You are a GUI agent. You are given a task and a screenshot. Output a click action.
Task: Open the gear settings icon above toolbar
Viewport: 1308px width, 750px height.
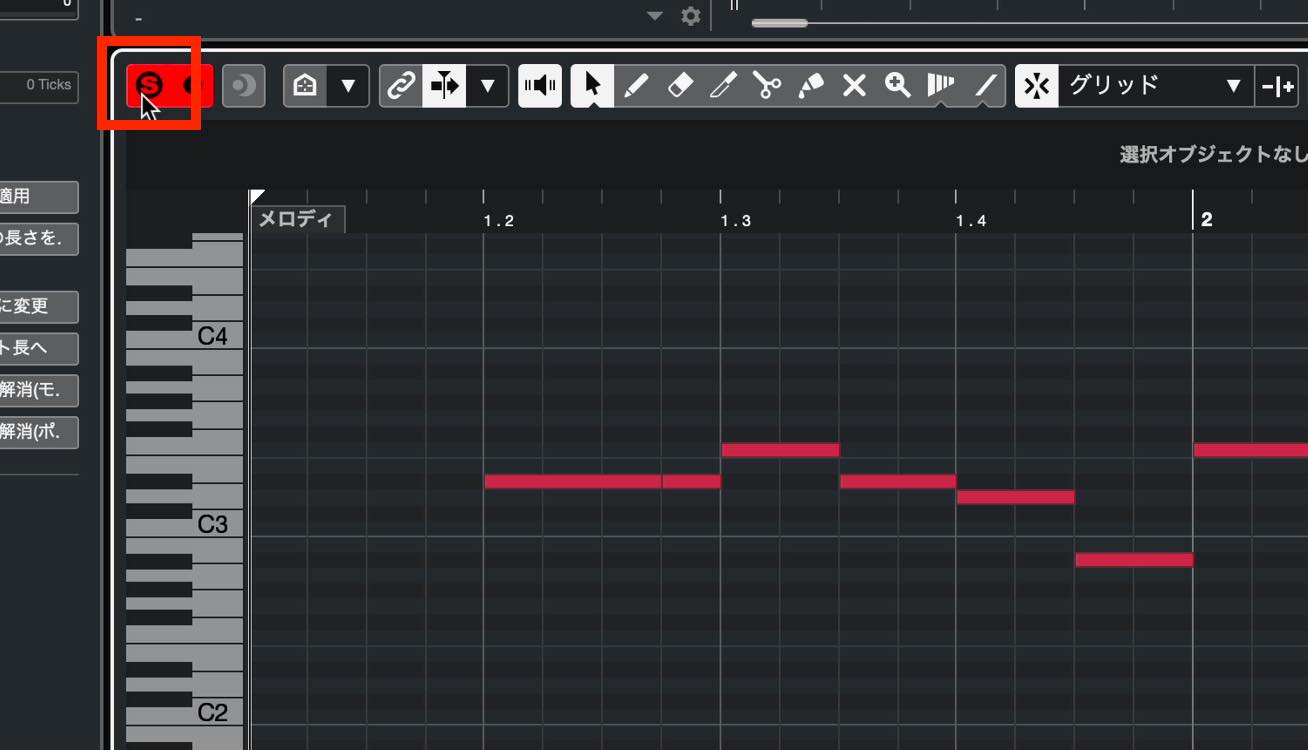pos(690,16)
